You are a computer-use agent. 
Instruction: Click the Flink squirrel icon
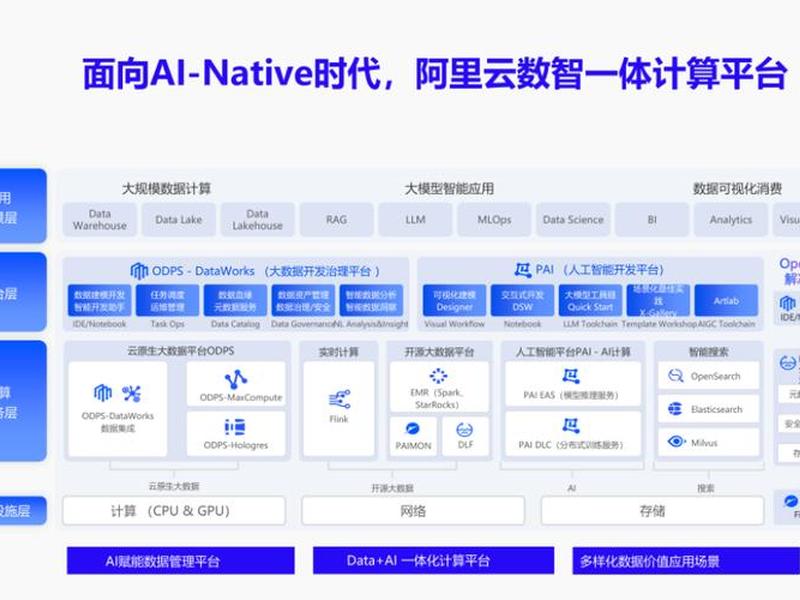[339, 400]
